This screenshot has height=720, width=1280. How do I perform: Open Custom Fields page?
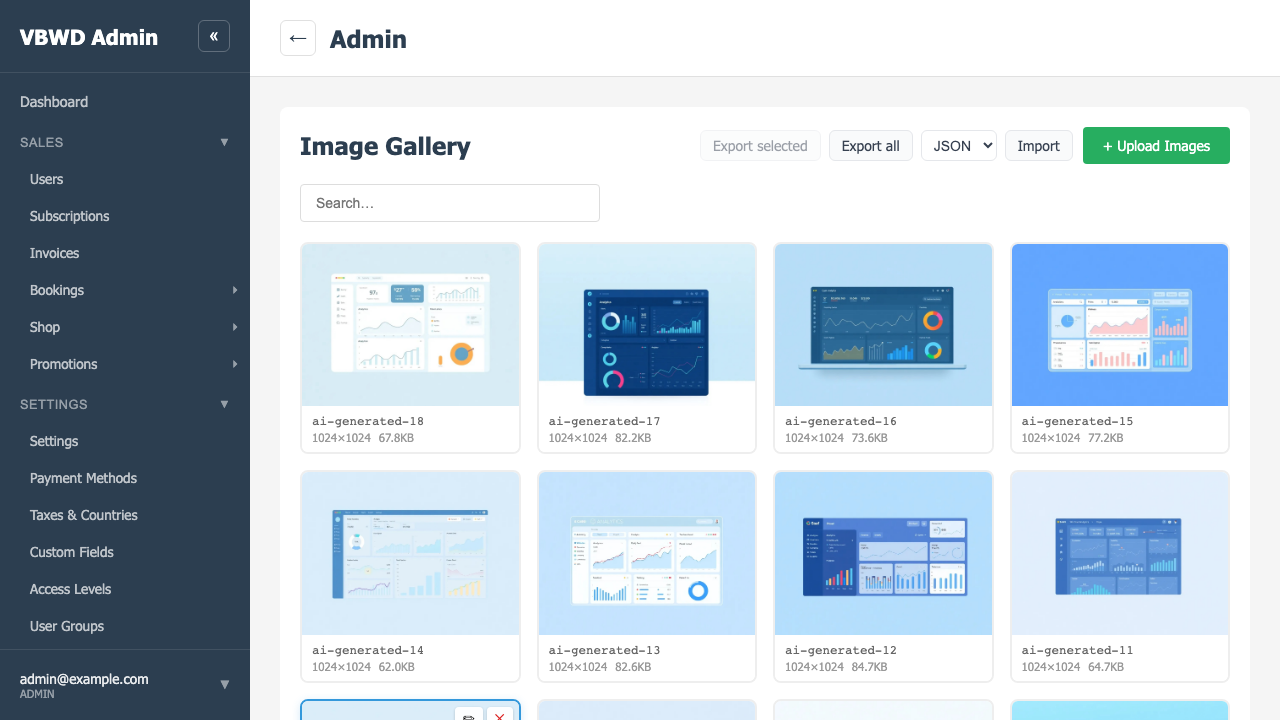tap(125, 552)
